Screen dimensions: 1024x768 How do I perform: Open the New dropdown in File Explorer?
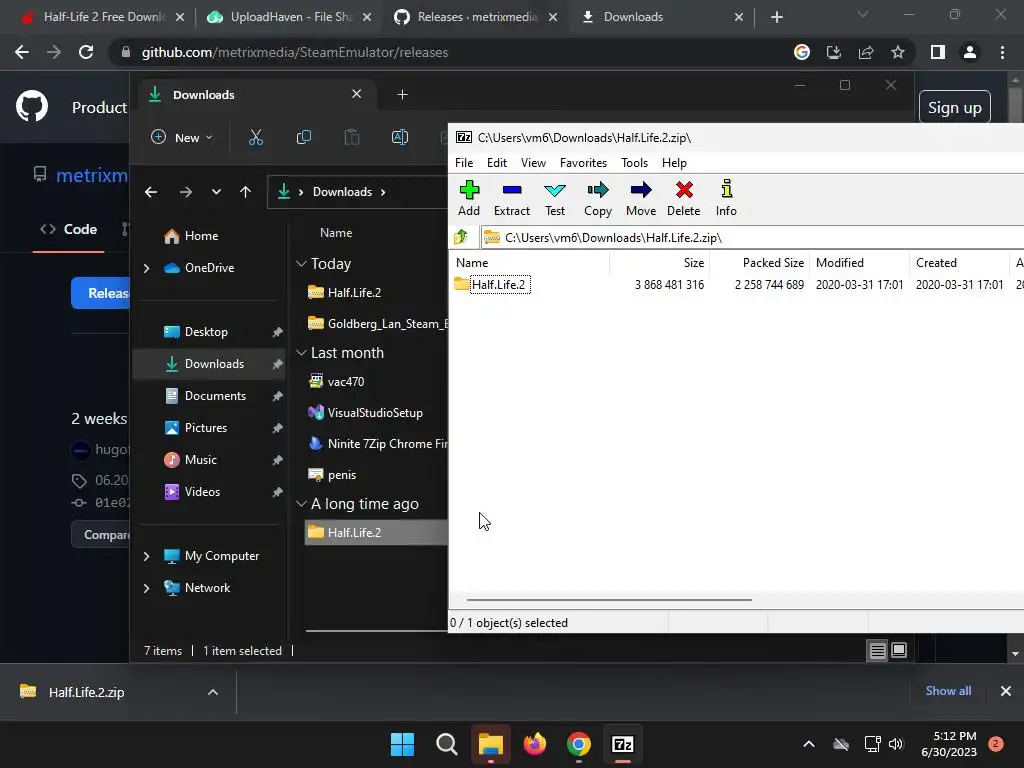point(182,137)
